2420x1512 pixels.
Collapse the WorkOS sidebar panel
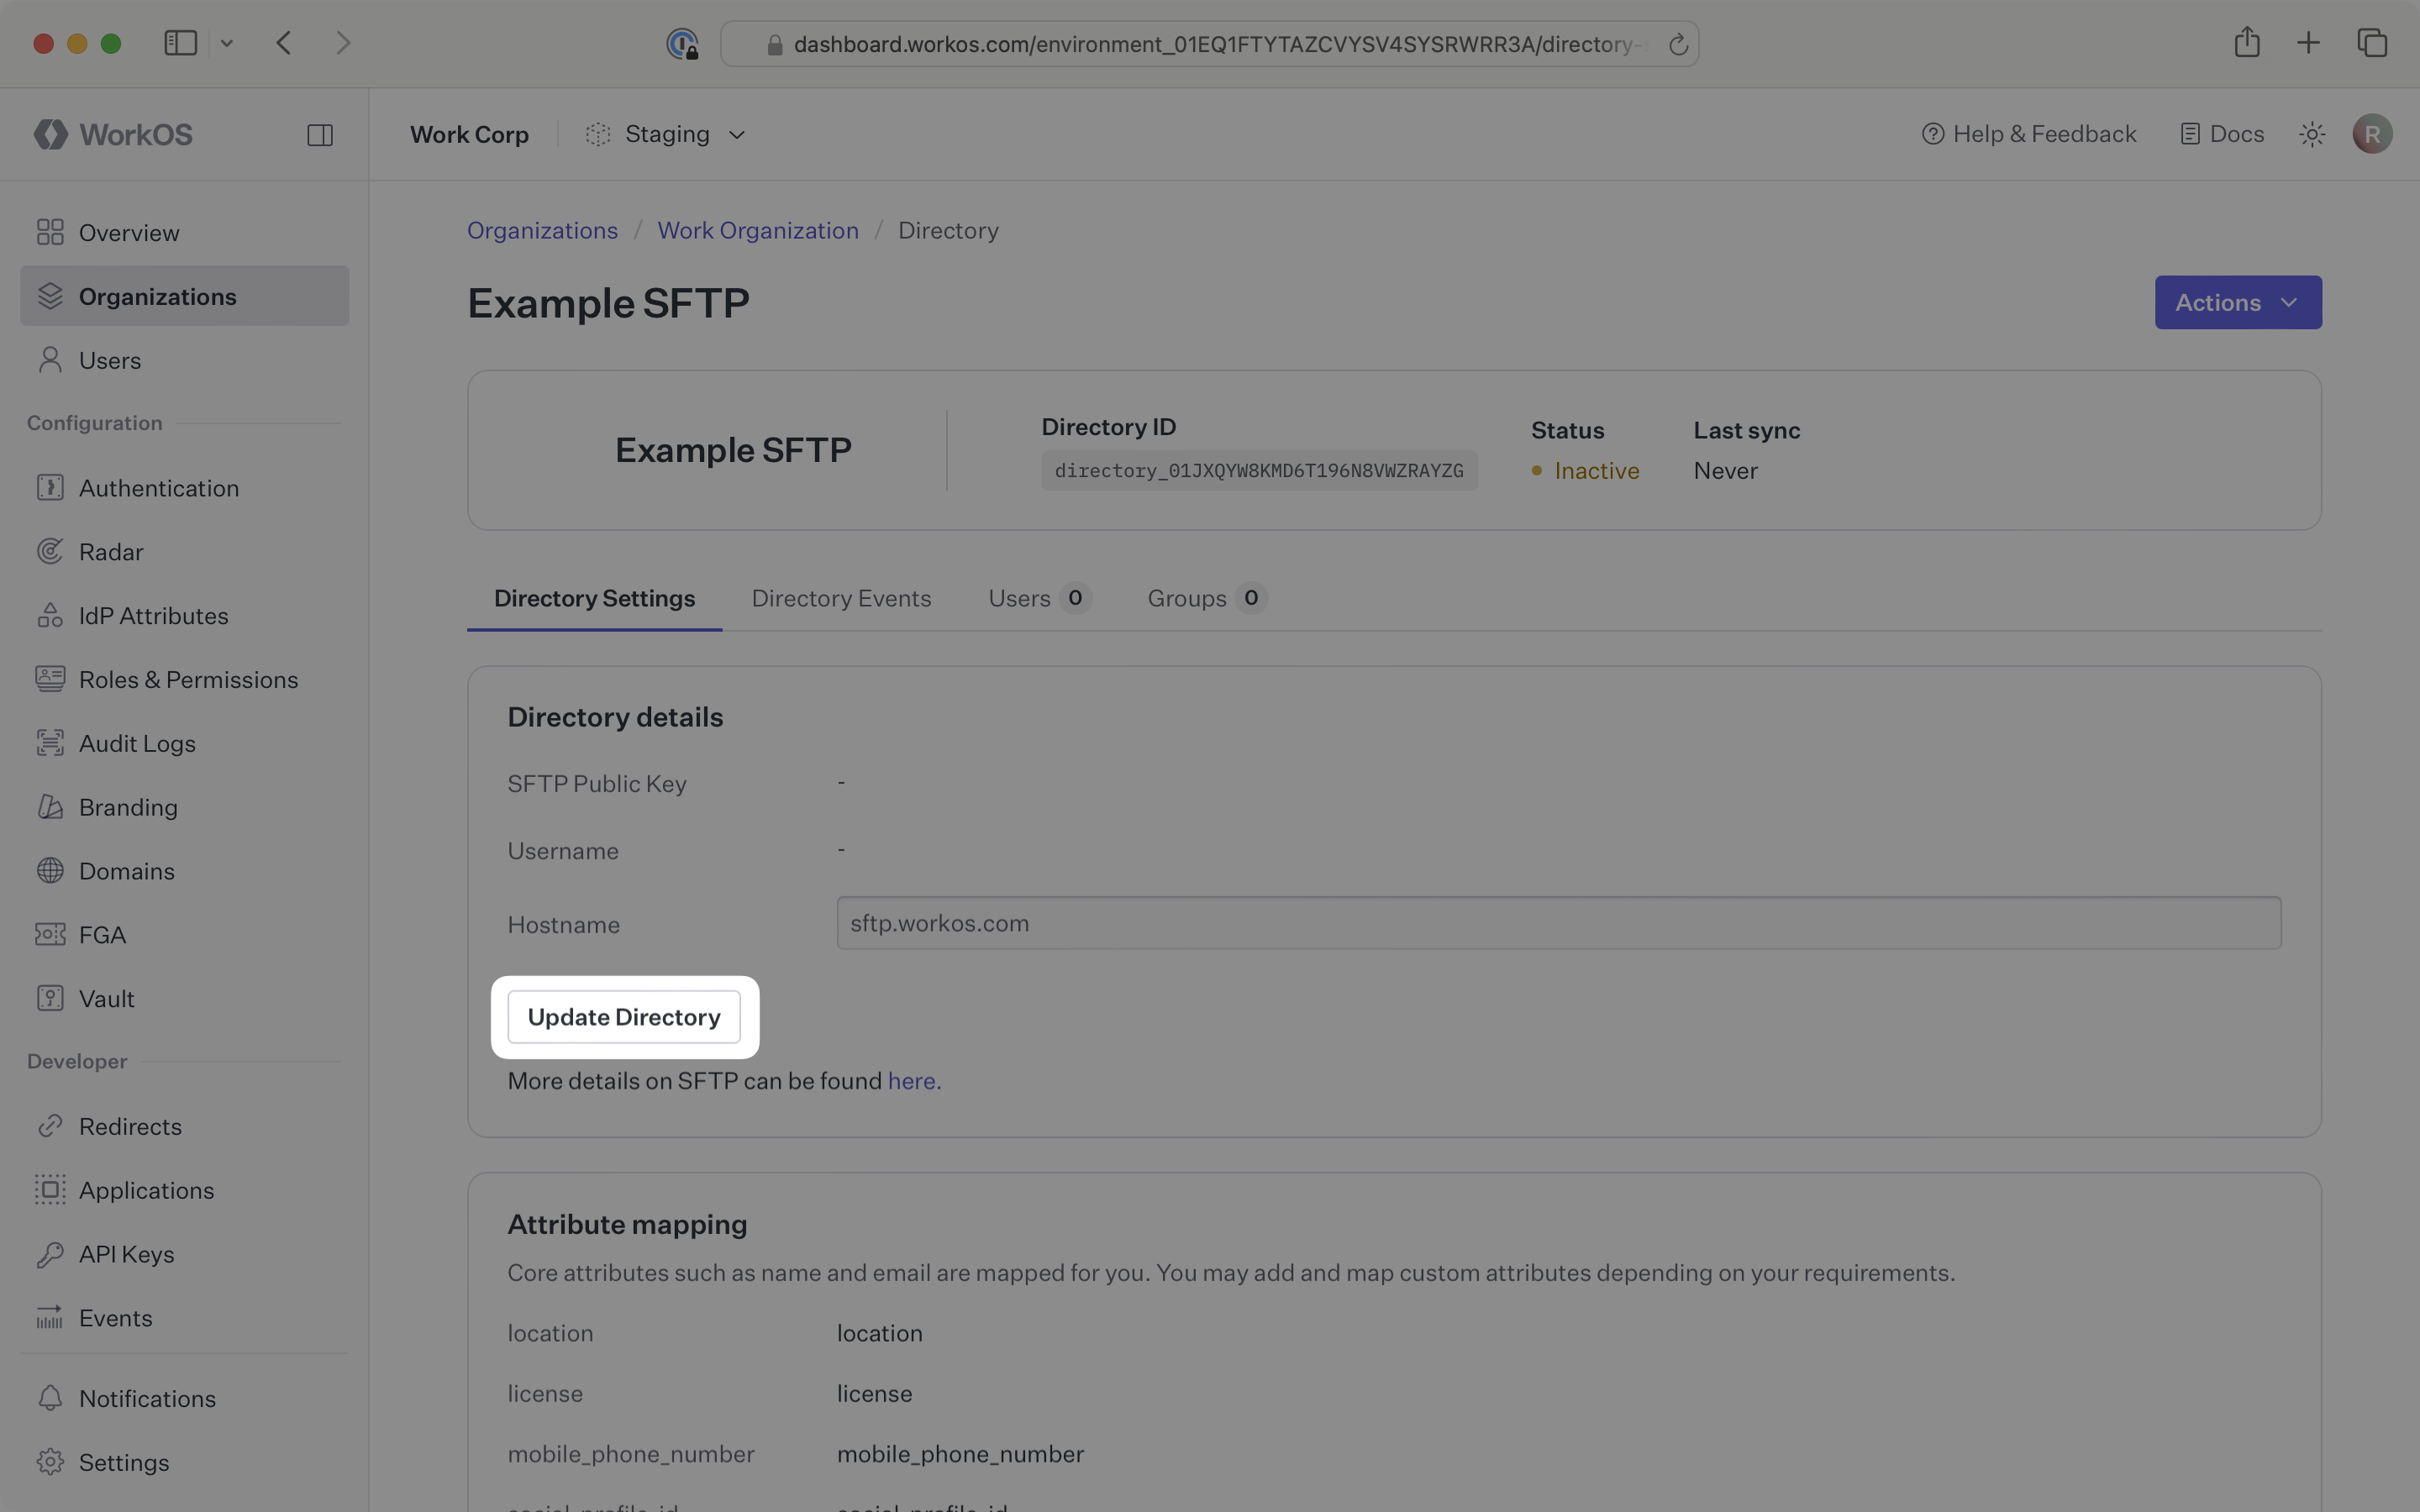point(320,135)
